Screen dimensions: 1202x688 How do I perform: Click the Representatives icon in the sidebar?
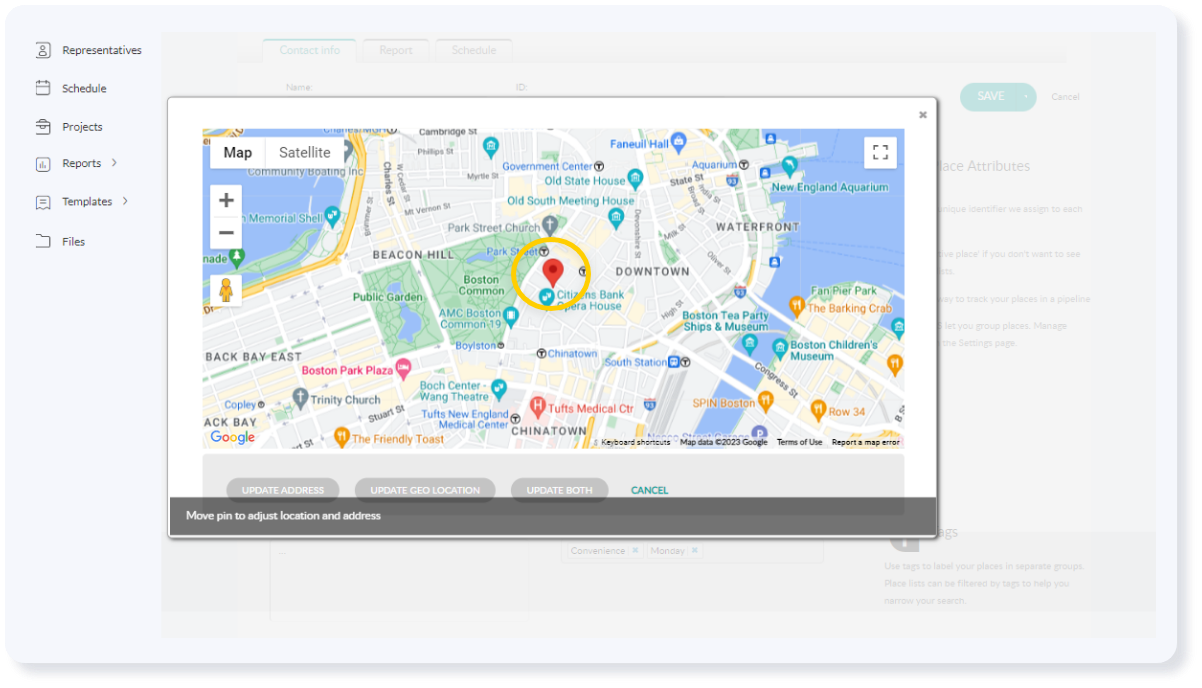pos(43,50)
